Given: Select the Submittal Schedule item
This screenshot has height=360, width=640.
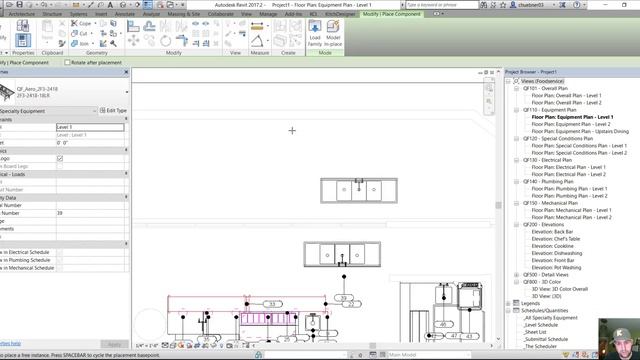Looking at the screenshot, I should [x=545, y=339].
